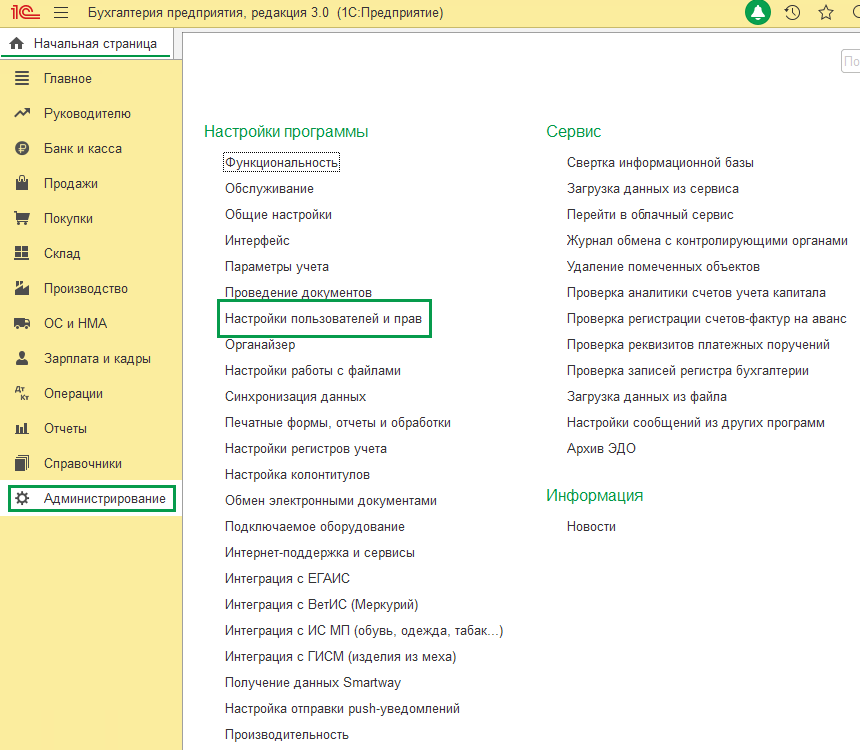860x750 pixels.
Task: Click the Продажи shopping bag icon
Action: coord(22,183)
